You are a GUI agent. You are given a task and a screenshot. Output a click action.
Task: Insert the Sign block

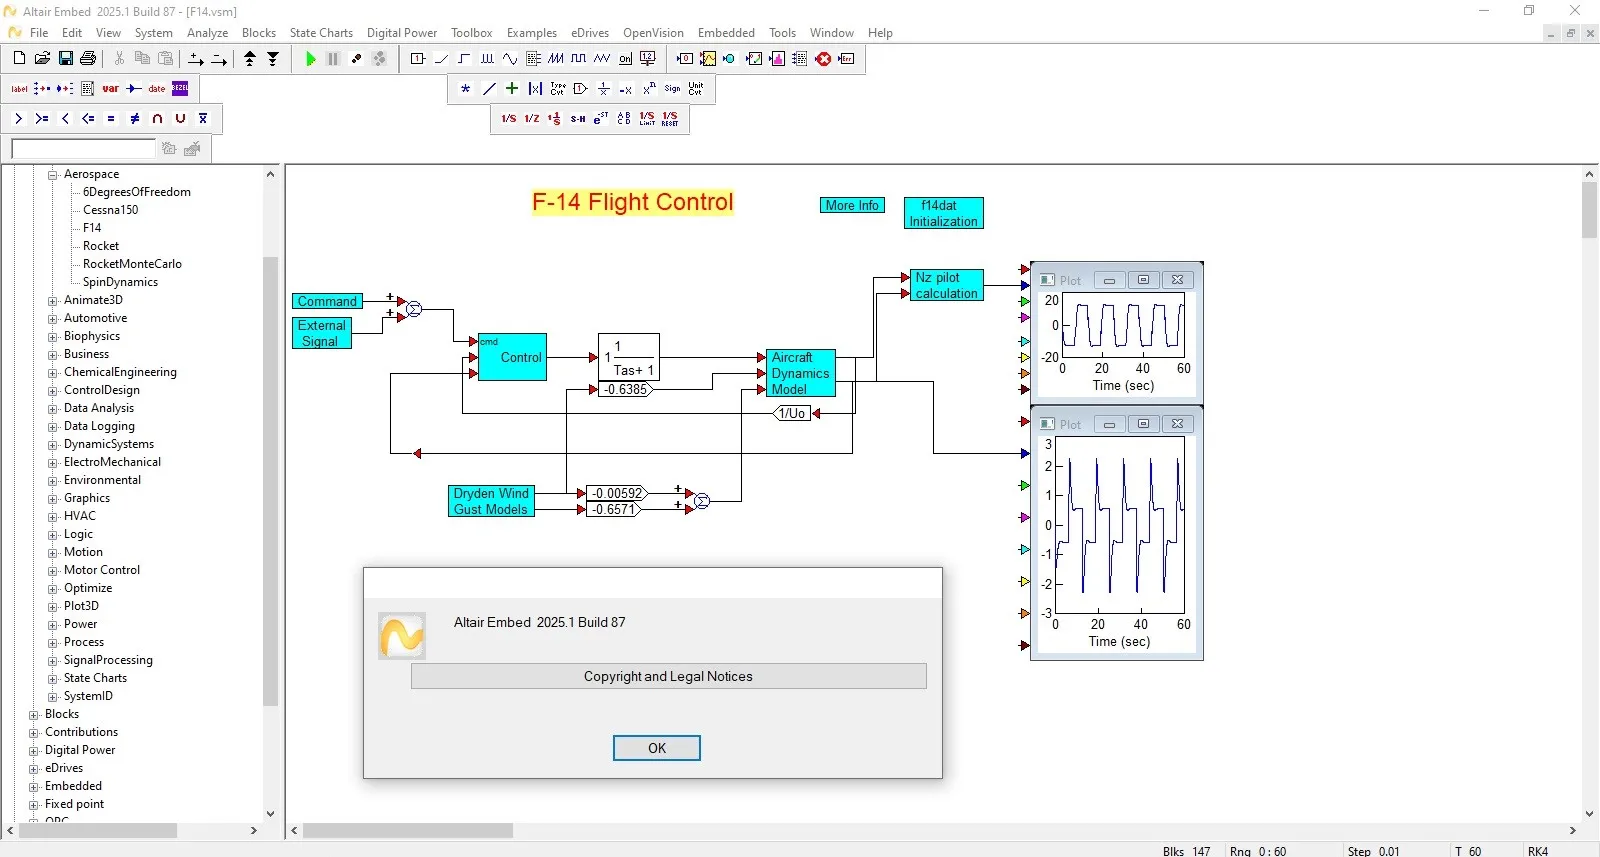tap(673, 89)
